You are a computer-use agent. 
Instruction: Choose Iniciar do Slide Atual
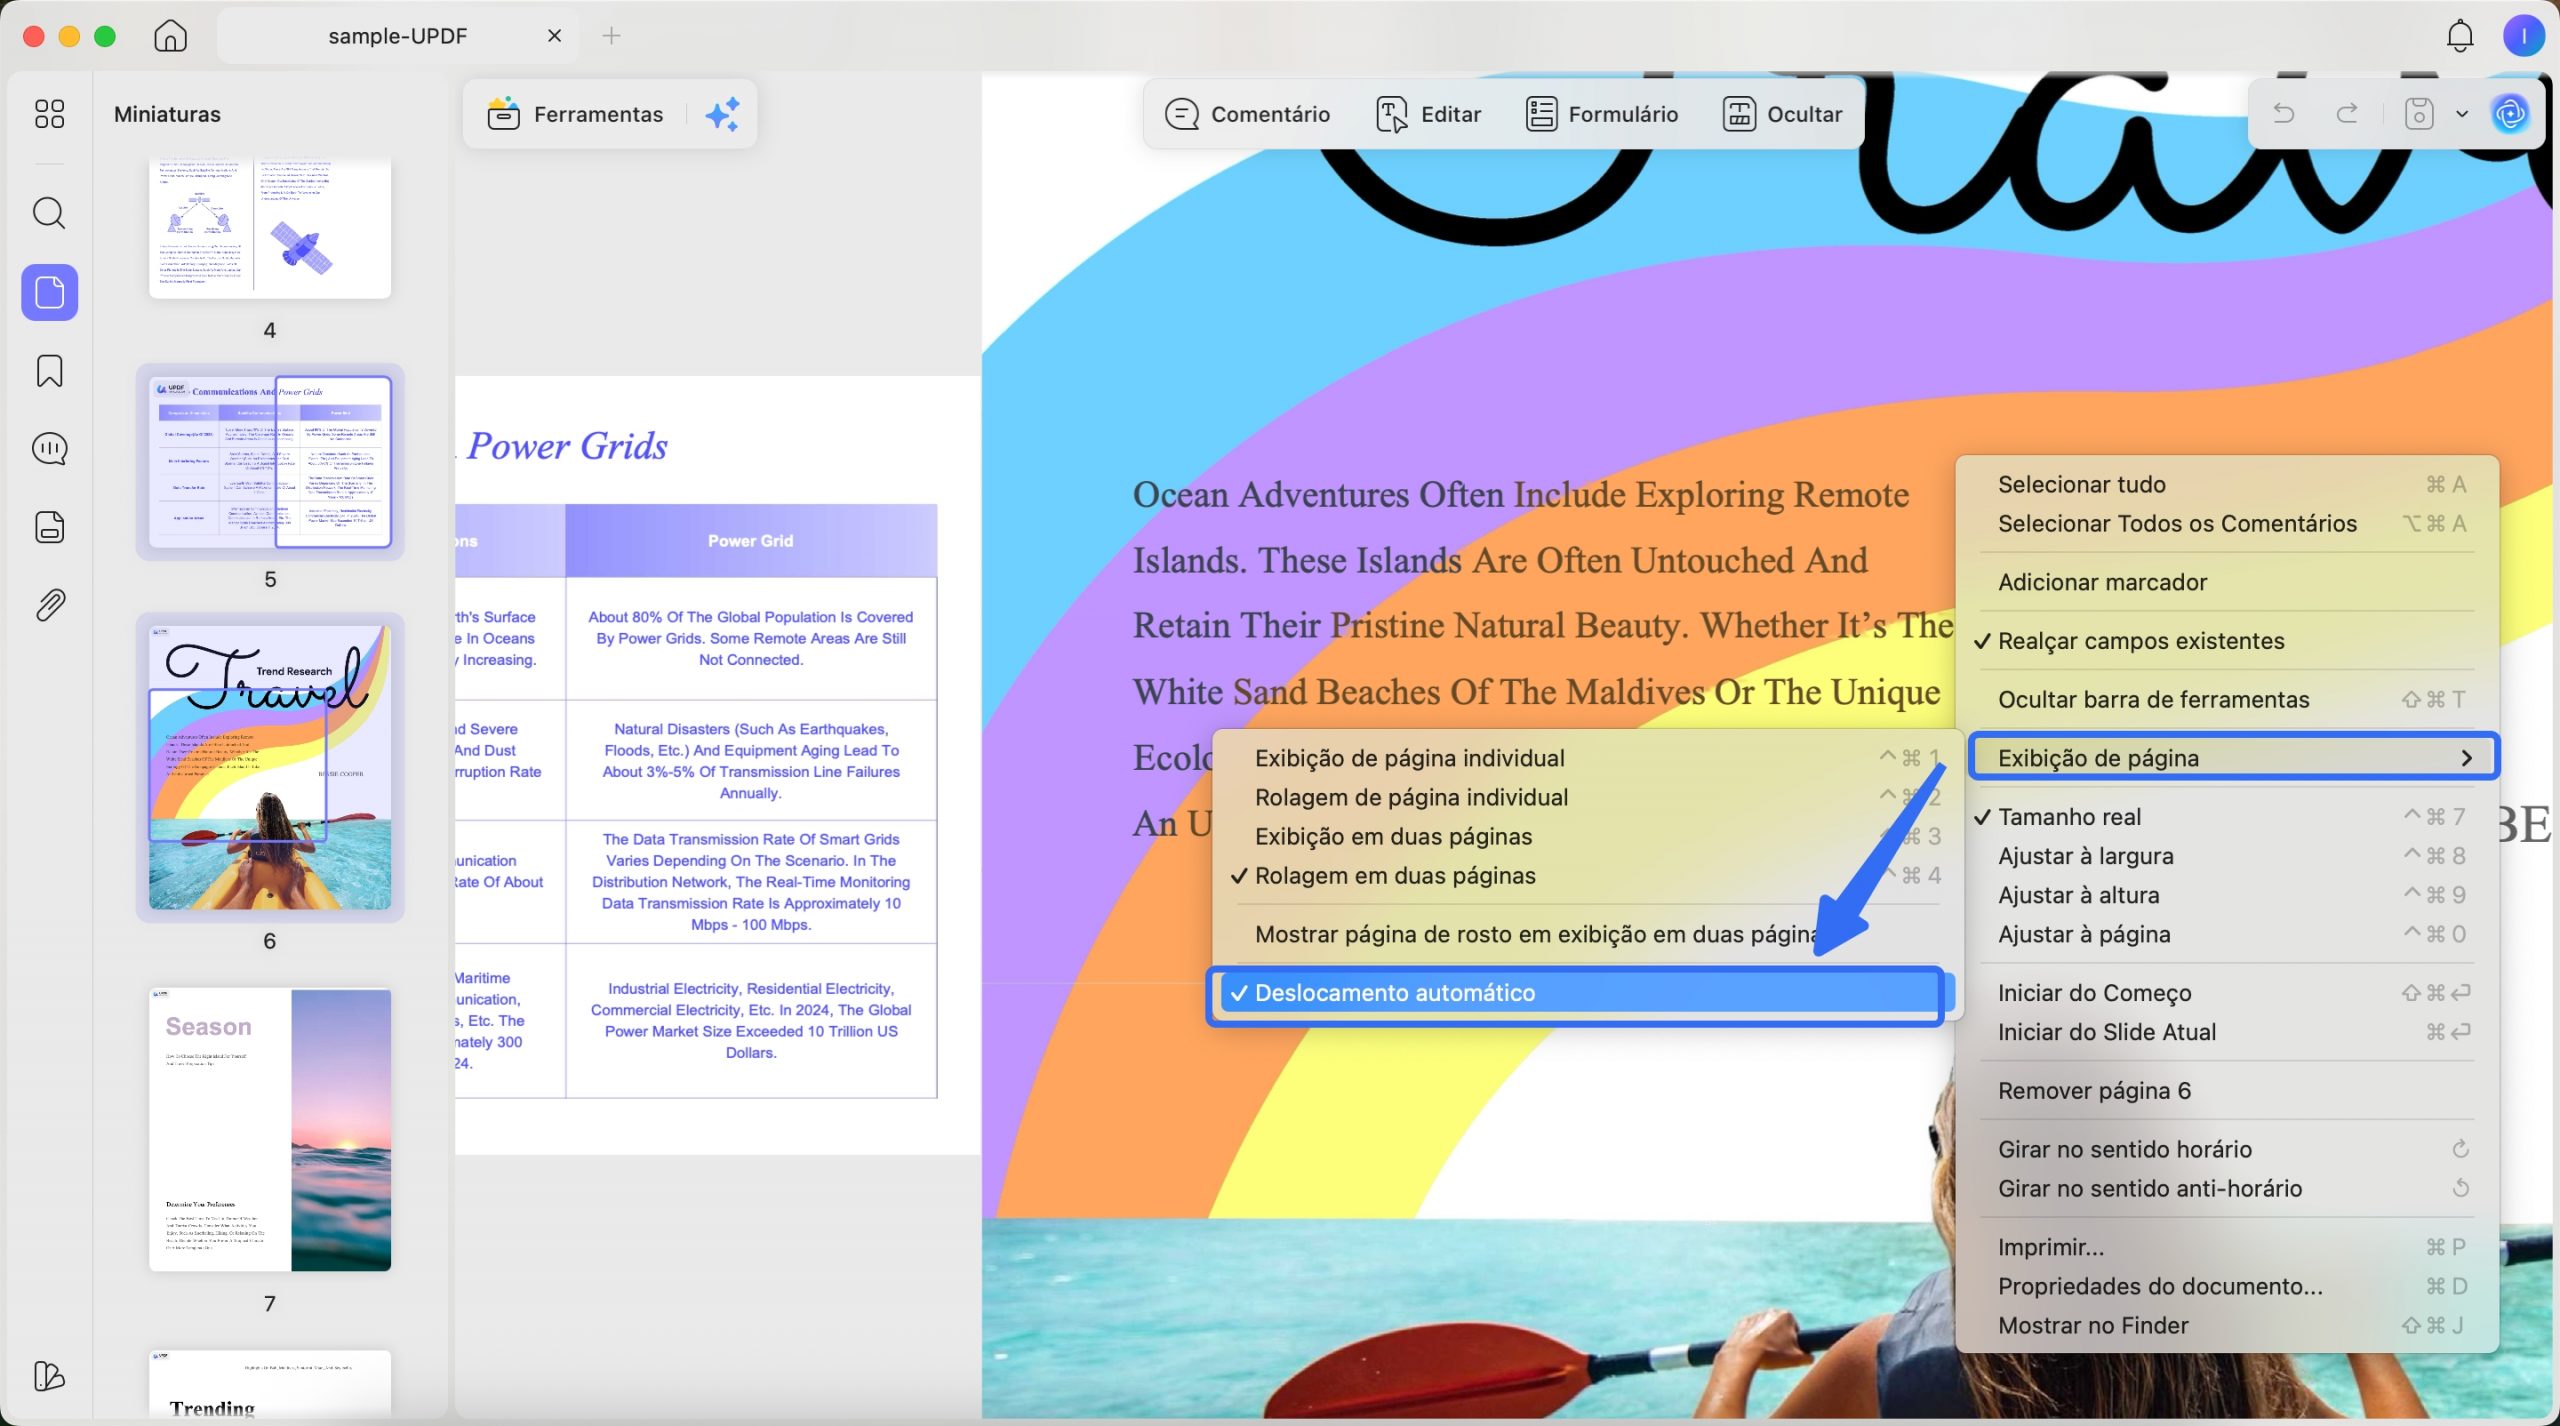tap(2227, 1032)
